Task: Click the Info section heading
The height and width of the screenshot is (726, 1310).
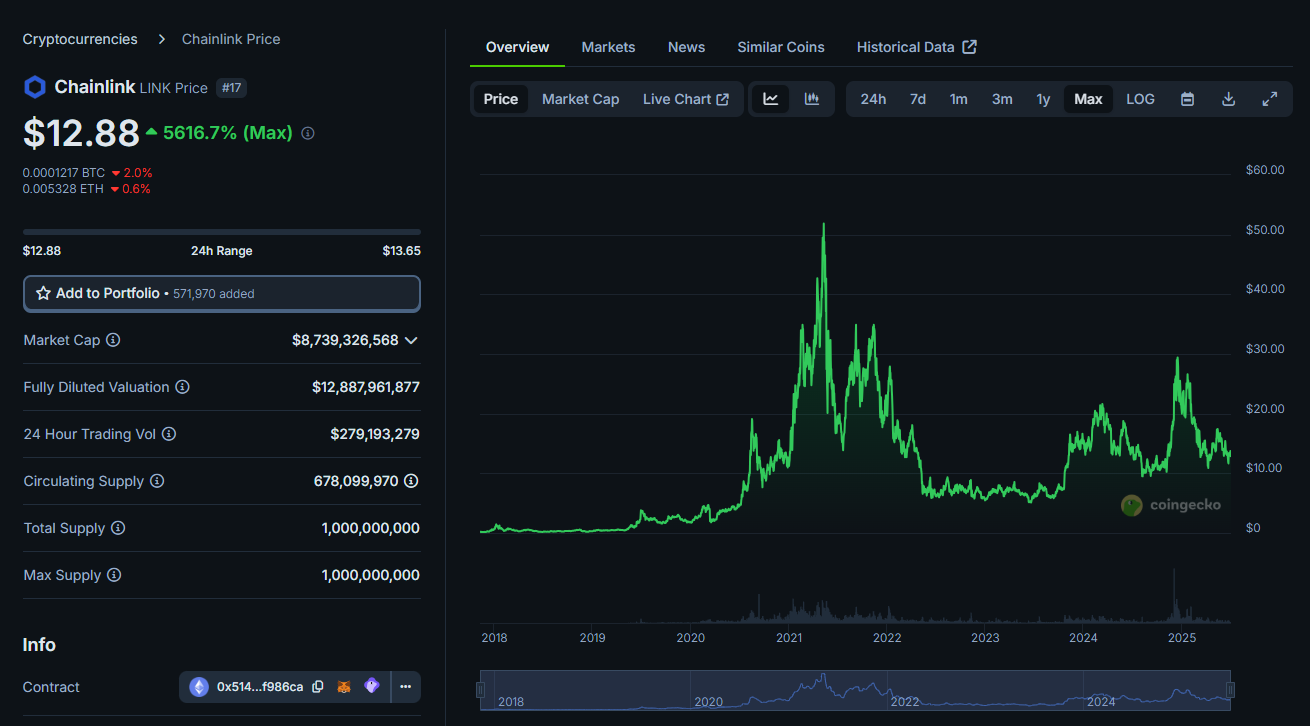Action: pos(39,645)
